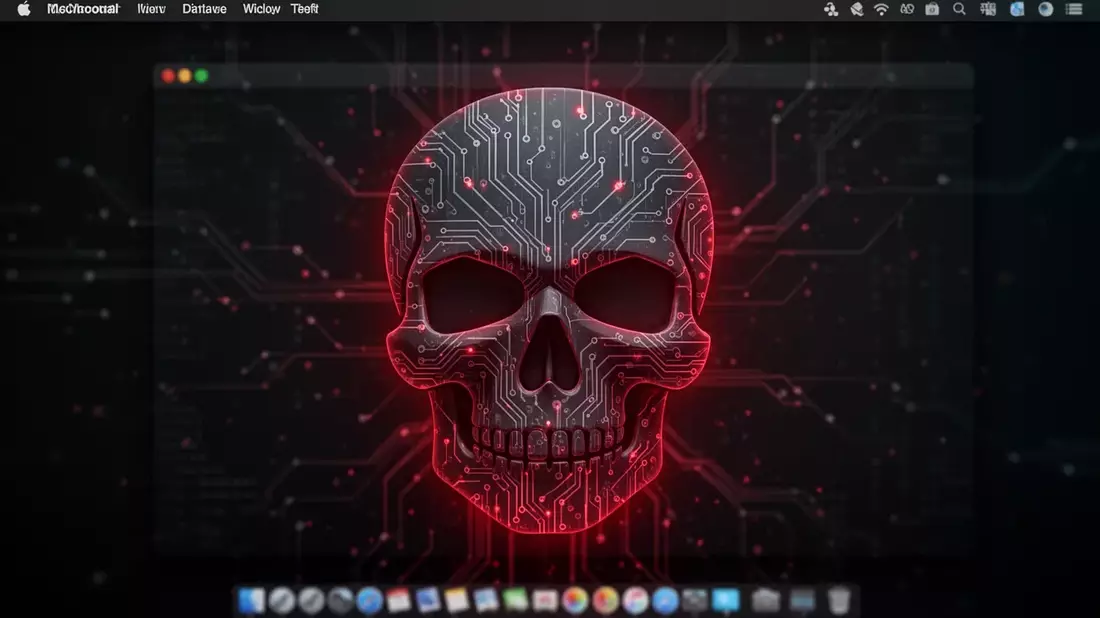The height and width of the screenshot is (618, 1100).
Task: Click the blue square menu bar icon
Action: point(1017,9)
